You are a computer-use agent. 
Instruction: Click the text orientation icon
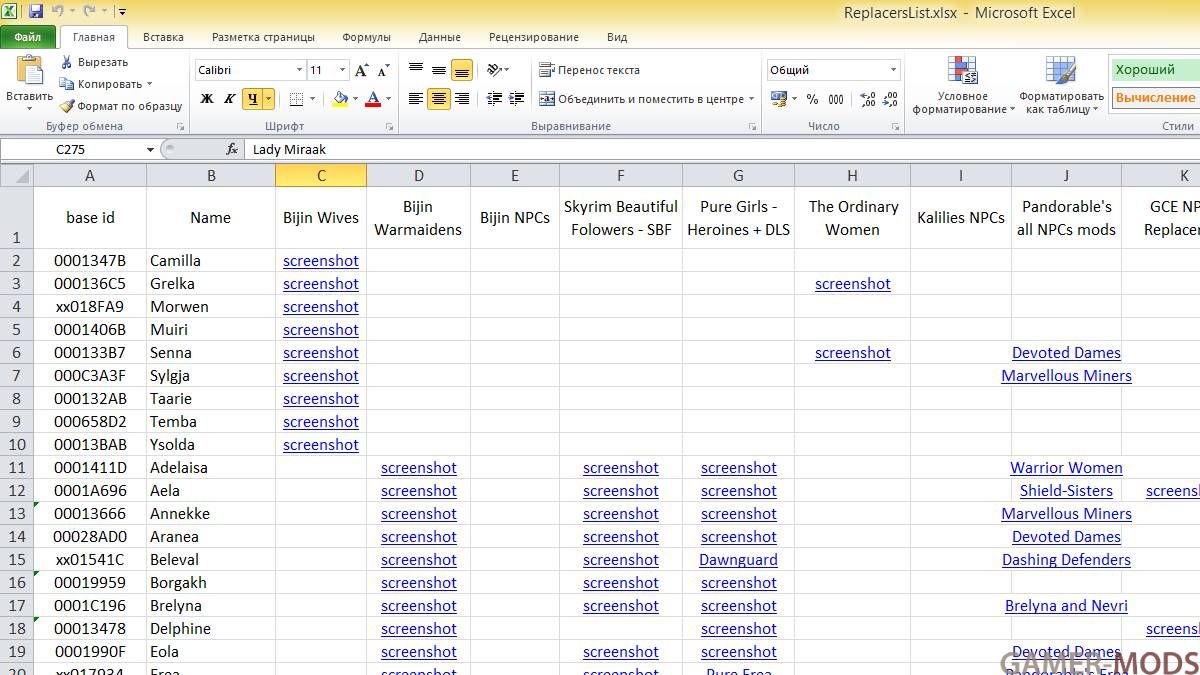tap(494, 70)
